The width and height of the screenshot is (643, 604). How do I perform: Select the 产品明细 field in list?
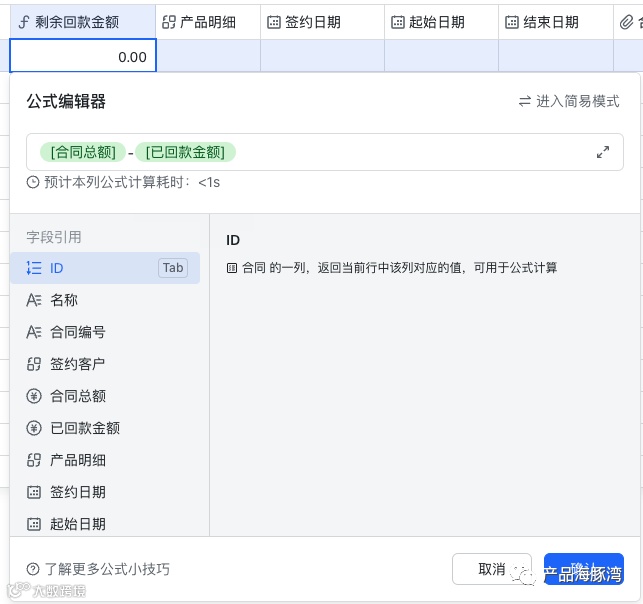(105, 460)
